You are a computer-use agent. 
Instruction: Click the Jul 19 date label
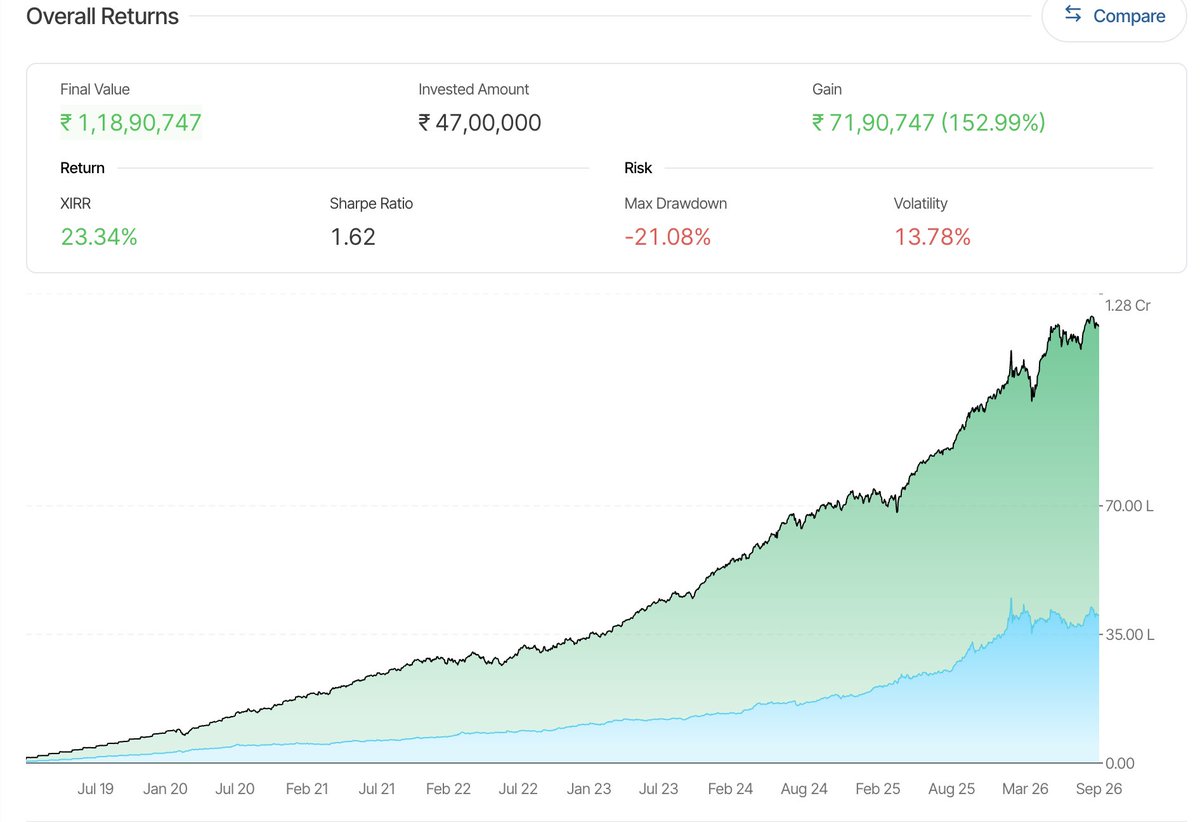(x=95, y=789)
